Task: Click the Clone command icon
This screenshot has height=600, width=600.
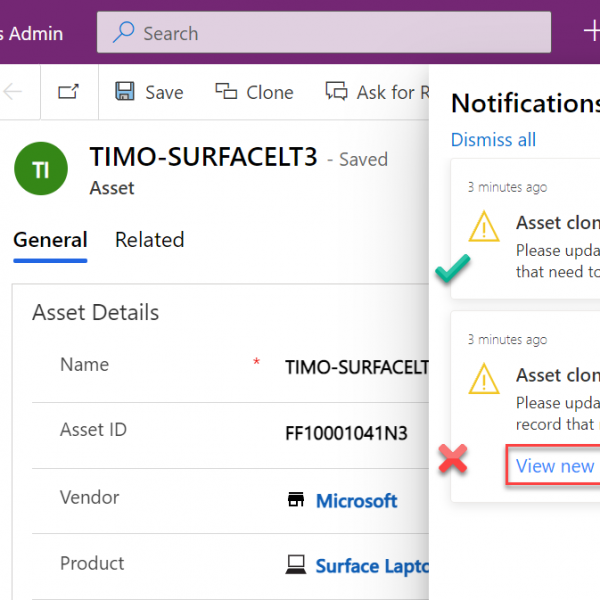Action: 226,91
